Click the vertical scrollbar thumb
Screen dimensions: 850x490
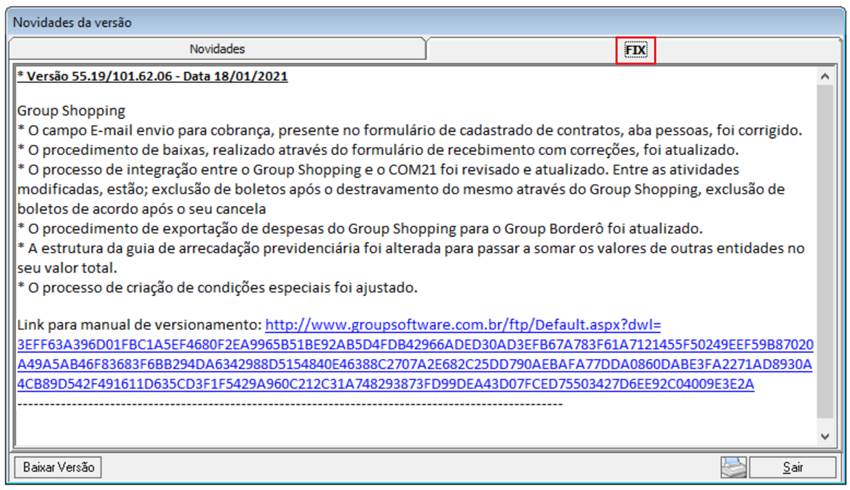click(825, 252)
